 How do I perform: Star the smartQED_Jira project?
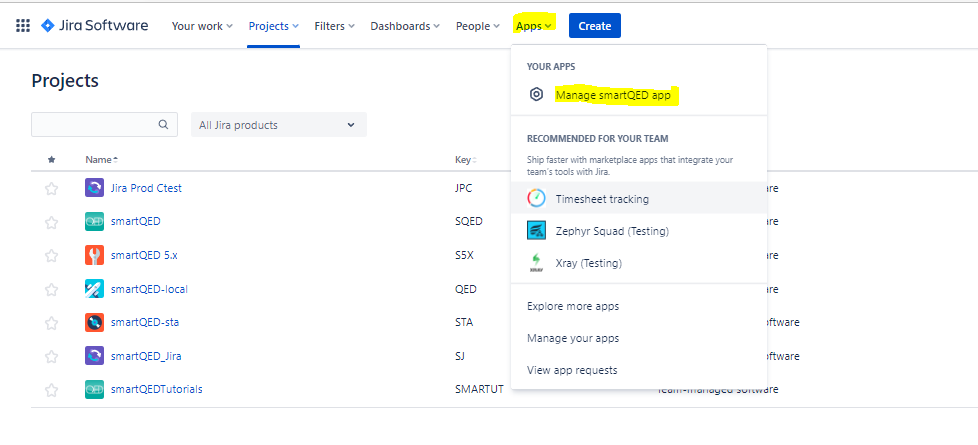tap(52, 357)
